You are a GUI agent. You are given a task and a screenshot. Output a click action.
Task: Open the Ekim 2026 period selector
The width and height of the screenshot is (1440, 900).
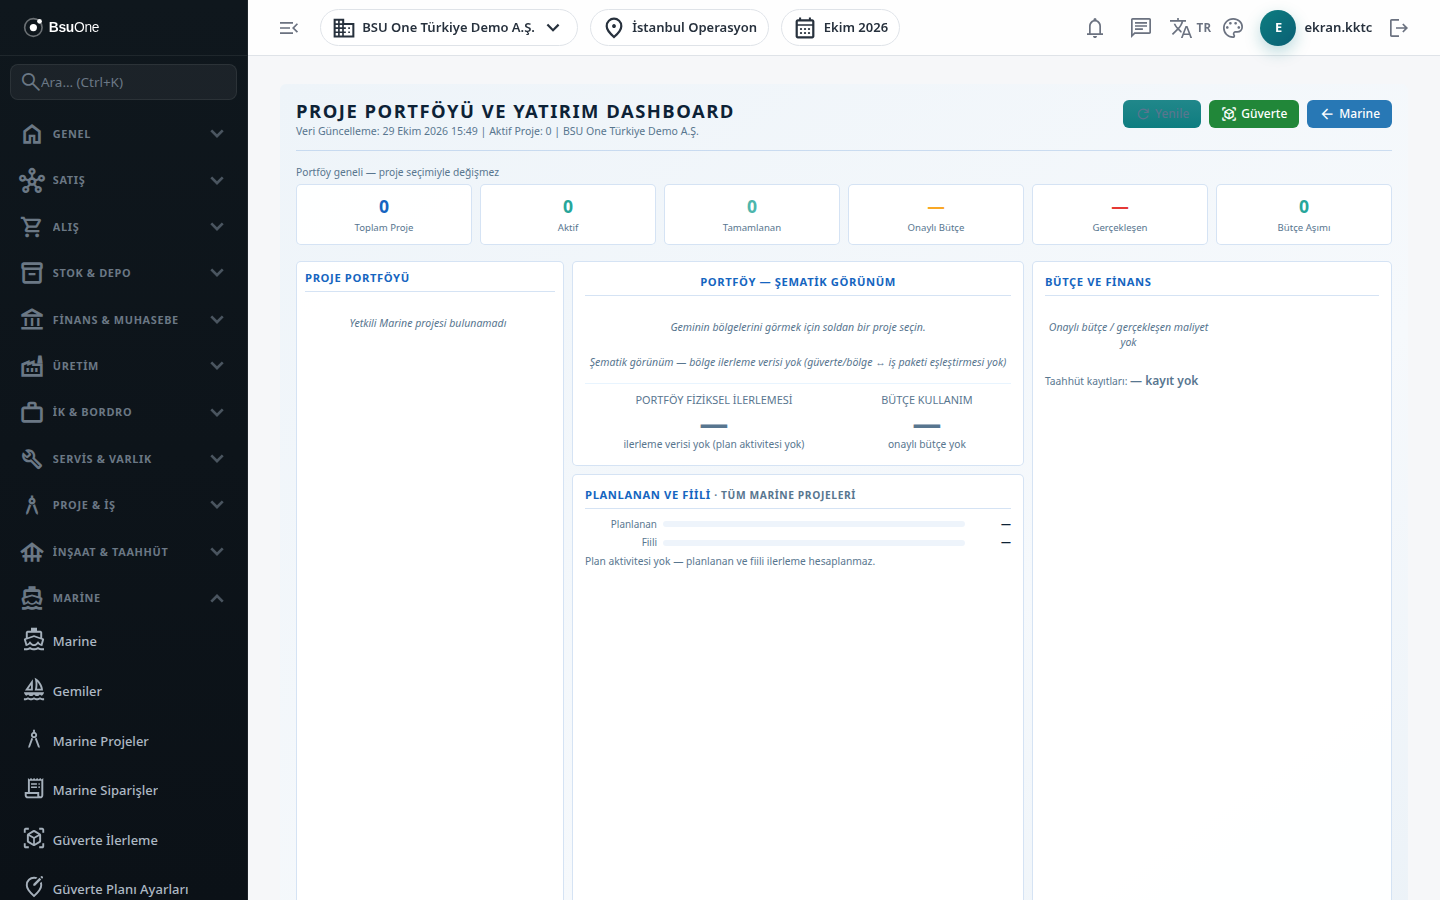(840, 28)
